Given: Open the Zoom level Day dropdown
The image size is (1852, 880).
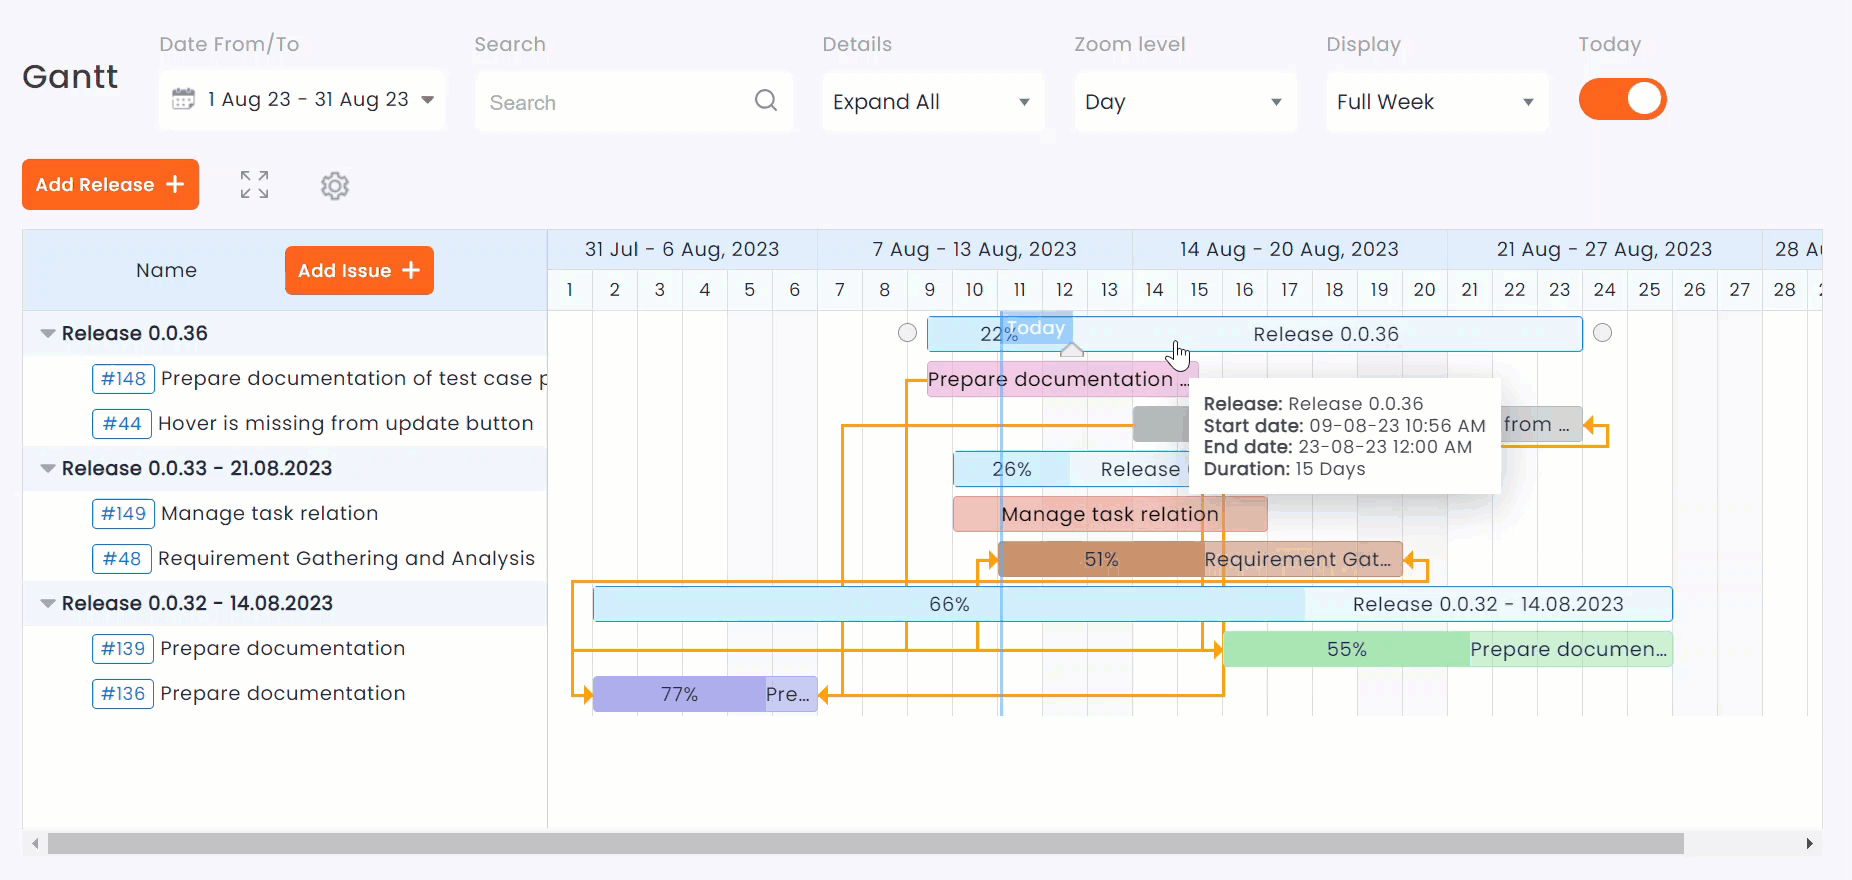Looking at the screenshot, I should tap(1184, 102).
